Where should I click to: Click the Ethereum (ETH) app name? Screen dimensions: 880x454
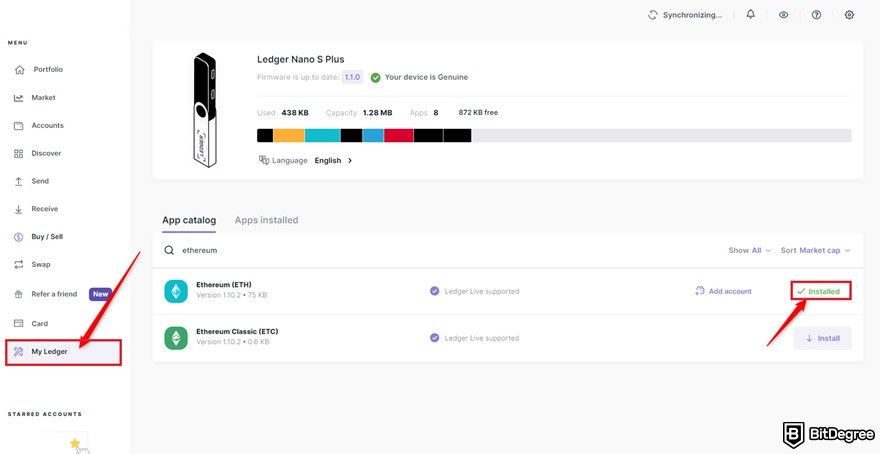(223, 285)
